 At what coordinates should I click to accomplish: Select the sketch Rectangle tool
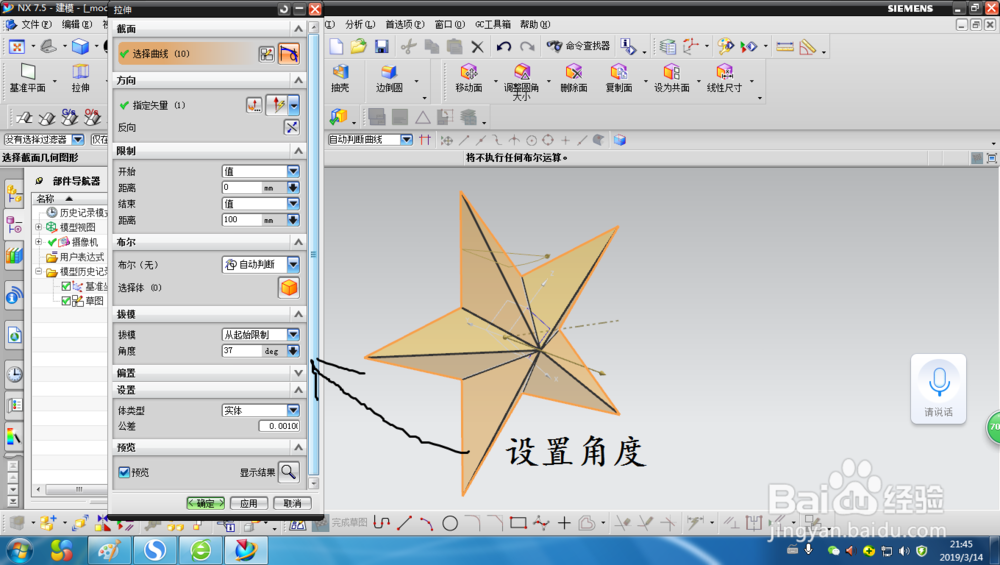point(518,524)
